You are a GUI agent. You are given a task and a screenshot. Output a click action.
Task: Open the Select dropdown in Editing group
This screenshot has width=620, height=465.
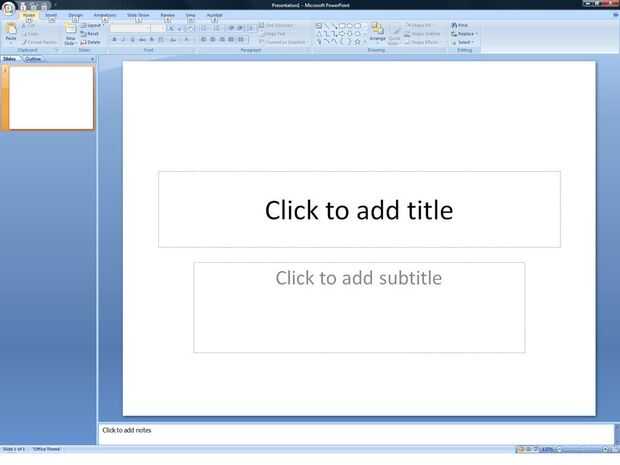tap(463, 42)
